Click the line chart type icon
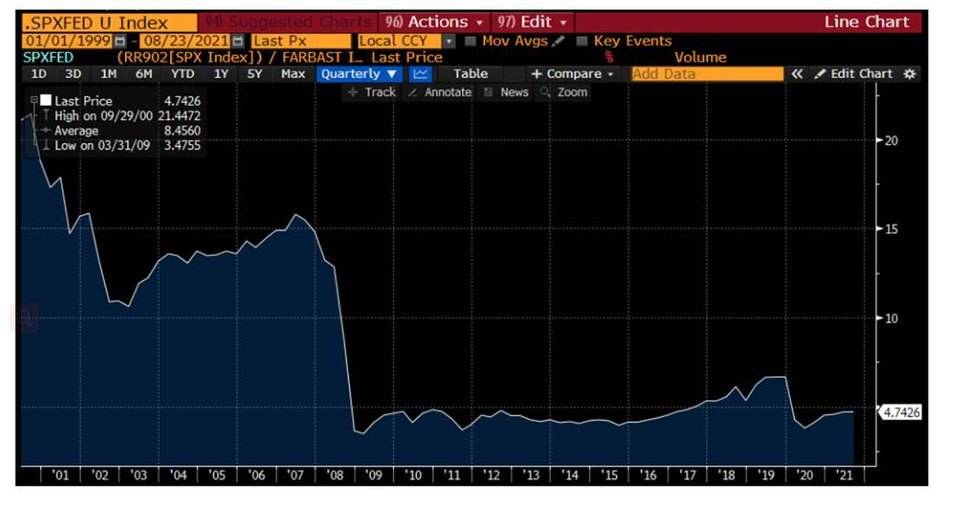Viewport: 960px width, 514px height. click(x=421, y=74)
